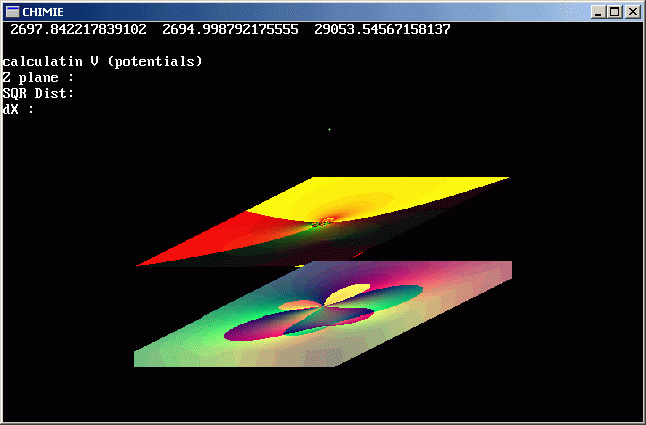Maximize the CHIMIE window
This screenshot has width=646, height=425.
[x=614, y=11]
